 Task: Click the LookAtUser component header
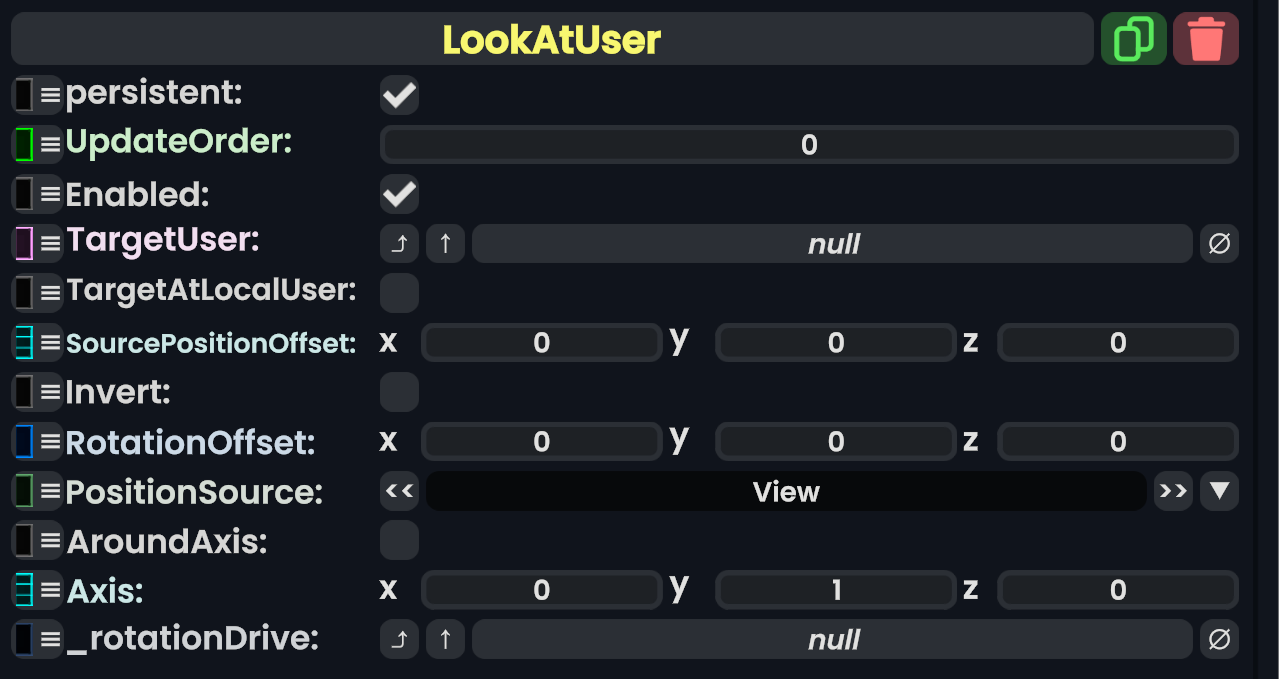click(x=551, y=39)
